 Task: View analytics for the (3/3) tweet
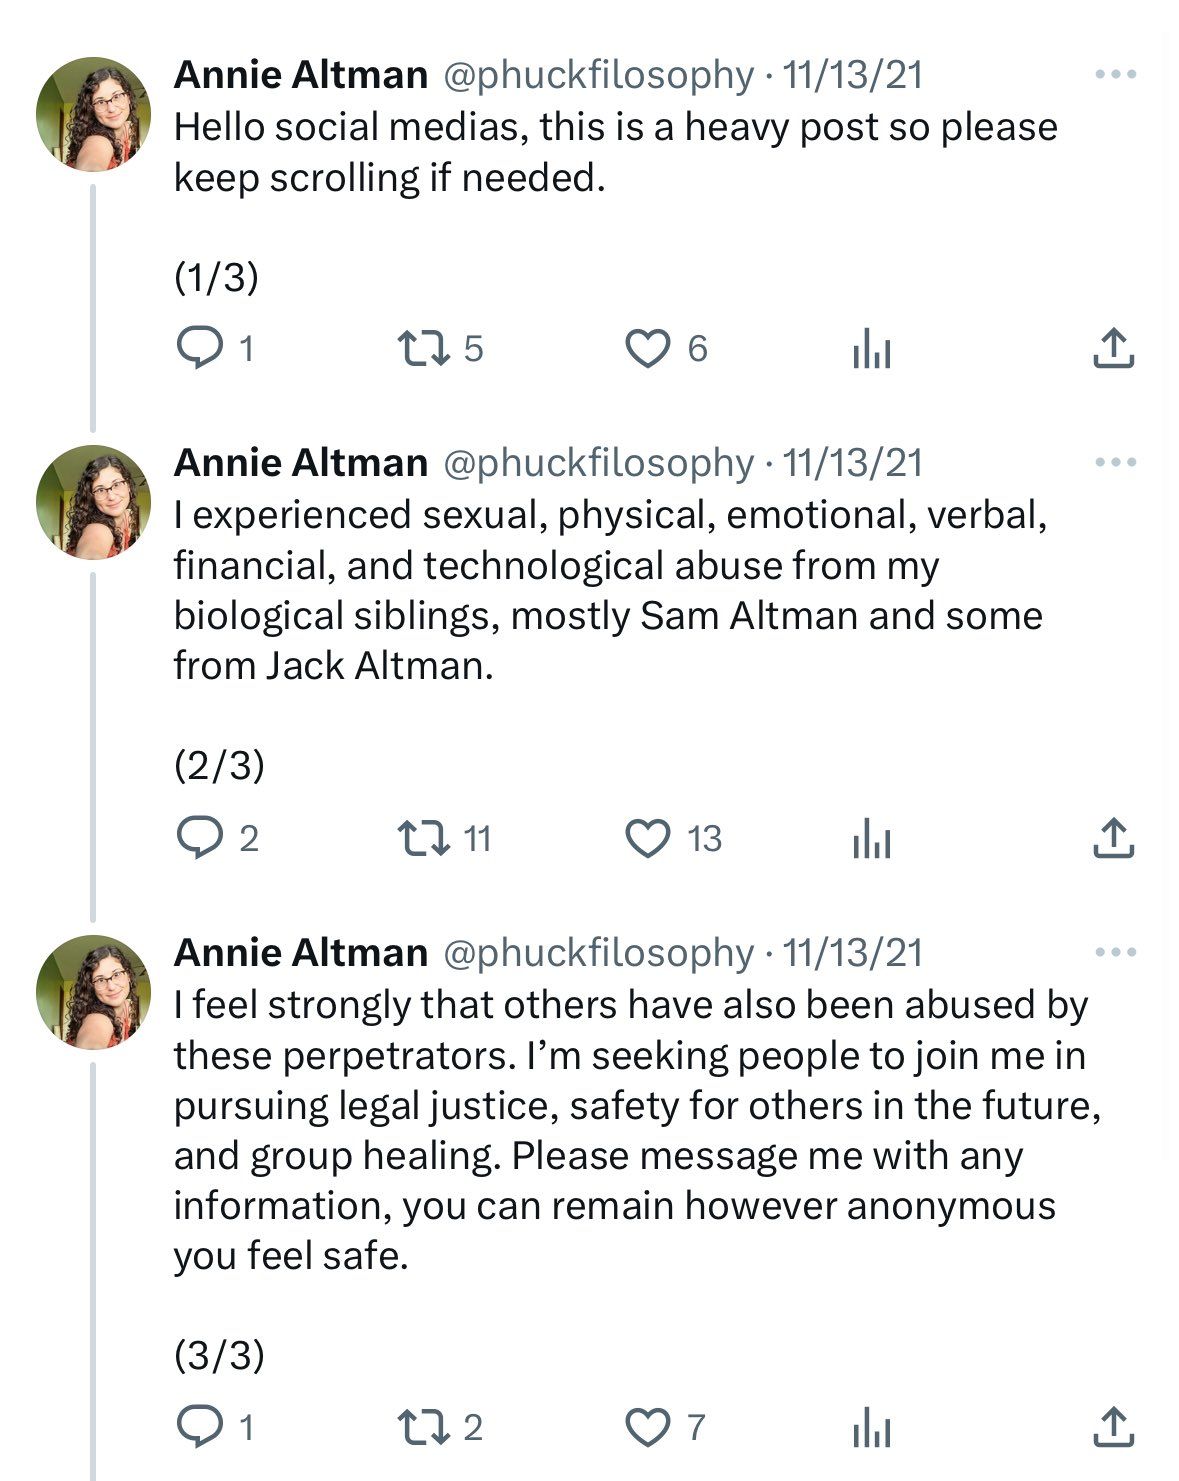click(x=871, y=1429)
